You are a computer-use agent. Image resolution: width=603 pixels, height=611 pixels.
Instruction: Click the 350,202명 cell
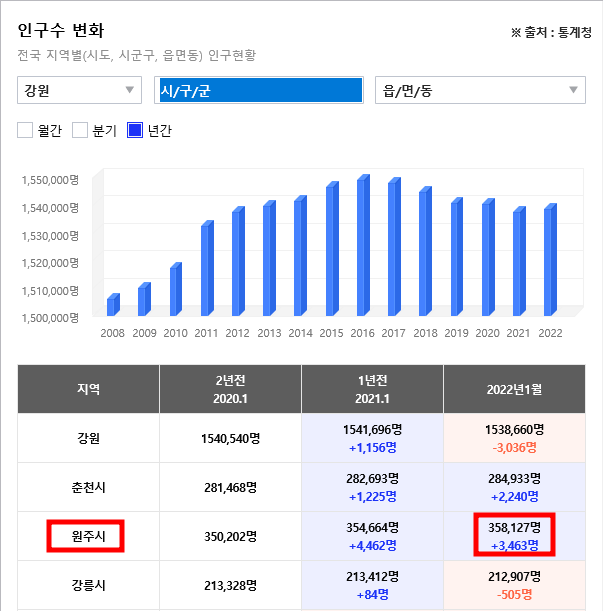click(x=230, y=537)
